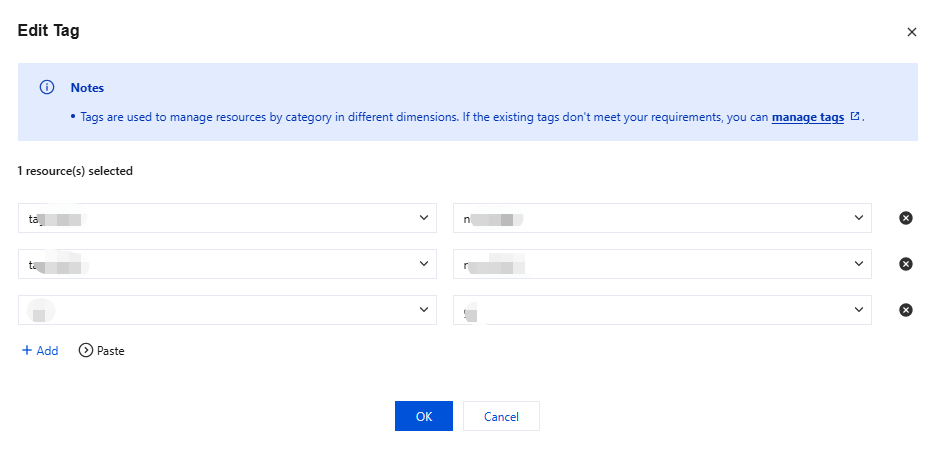Click the external link icon beside manage tags
The height and width of the screenshot is (451, 937).
tap(855, 117)
